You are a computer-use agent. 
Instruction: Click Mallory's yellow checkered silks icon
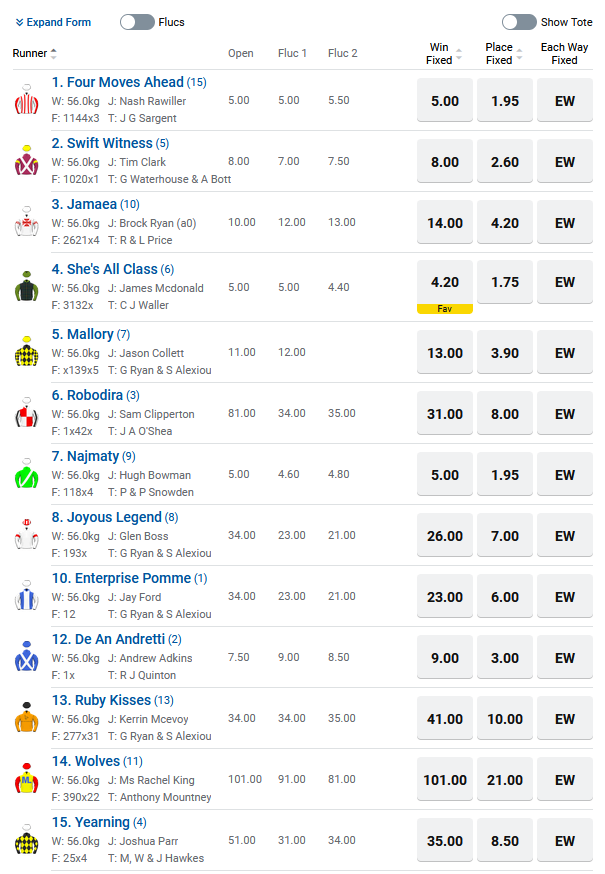[26, 352]
